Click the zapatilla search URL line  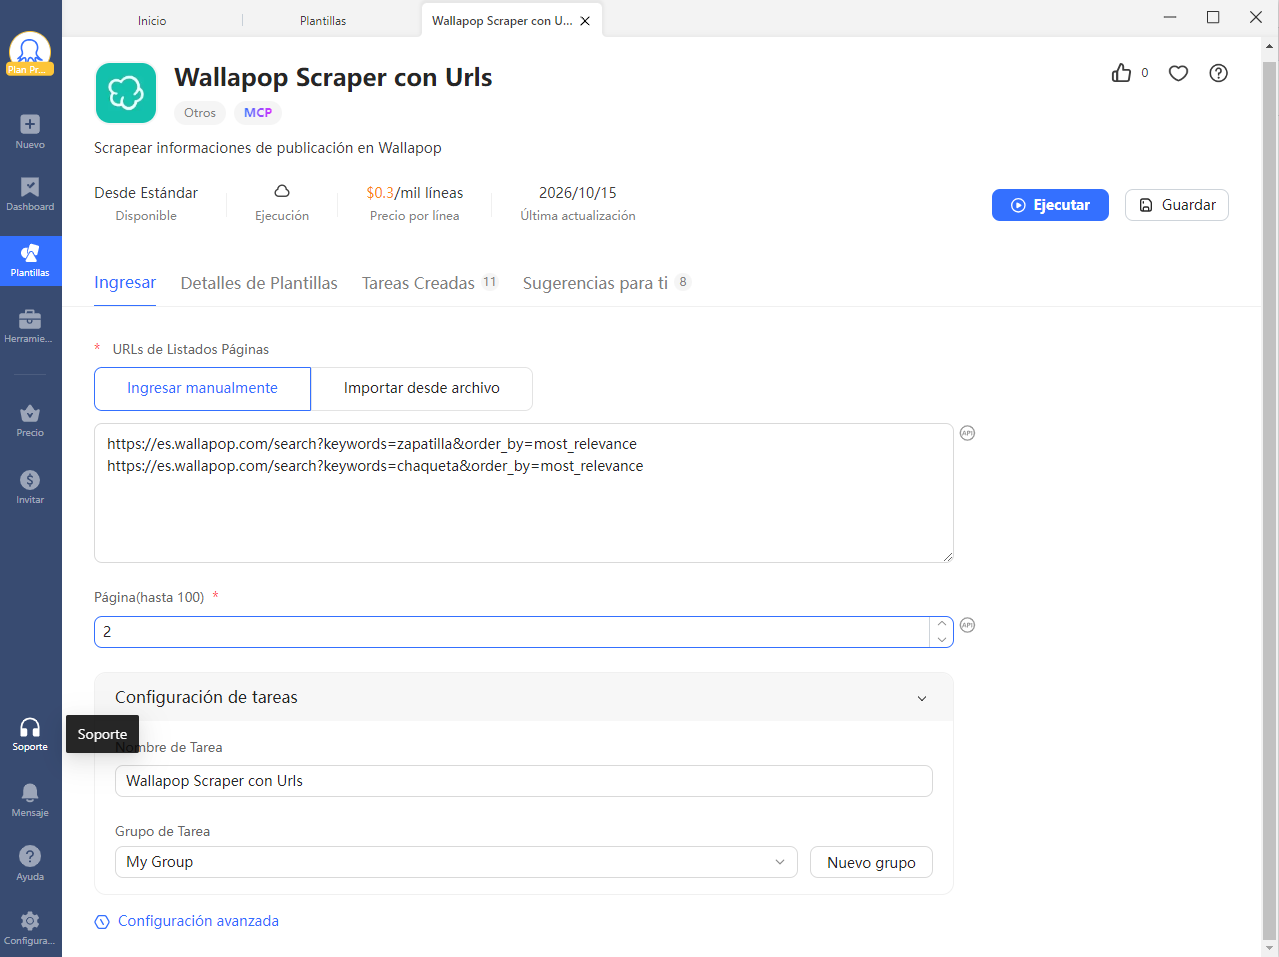click(372, 444)
